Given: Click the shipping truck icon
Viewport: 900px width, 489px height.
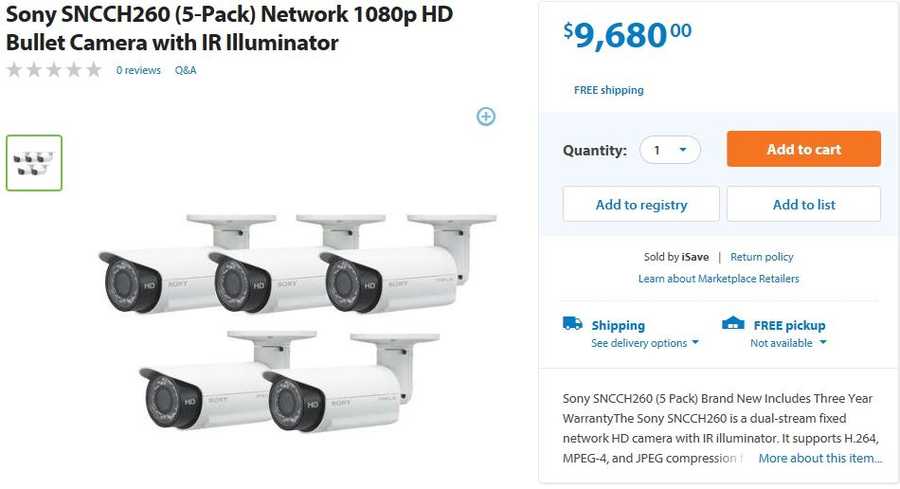Looking at the screenshot, I should [572, 324].
